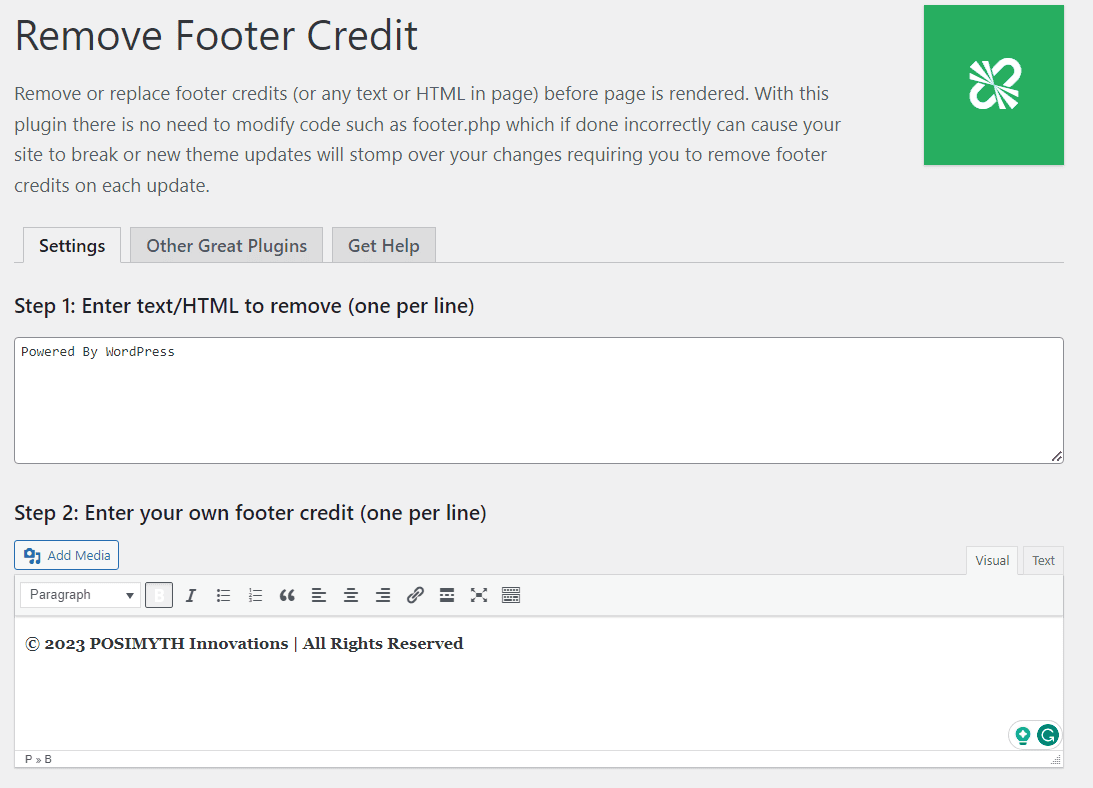
Task: Open the Other Great Plugins tab
Action: (x=226, y=245)
